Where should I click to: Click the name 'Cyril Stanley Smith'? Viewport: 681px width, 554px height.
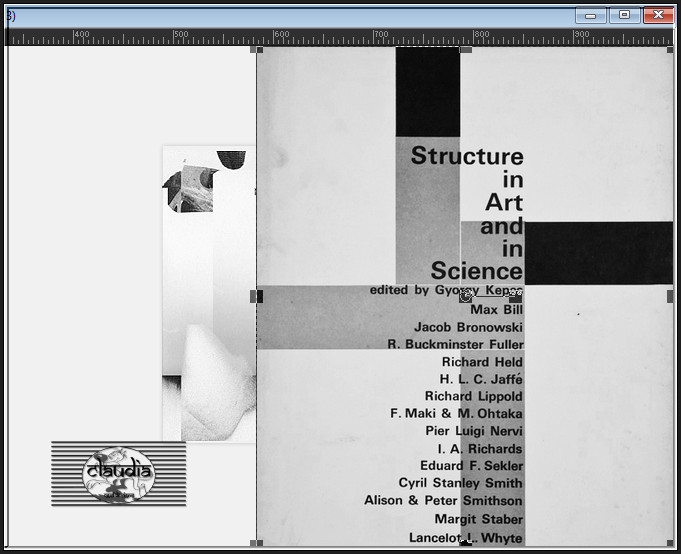[x=460, y=483]
